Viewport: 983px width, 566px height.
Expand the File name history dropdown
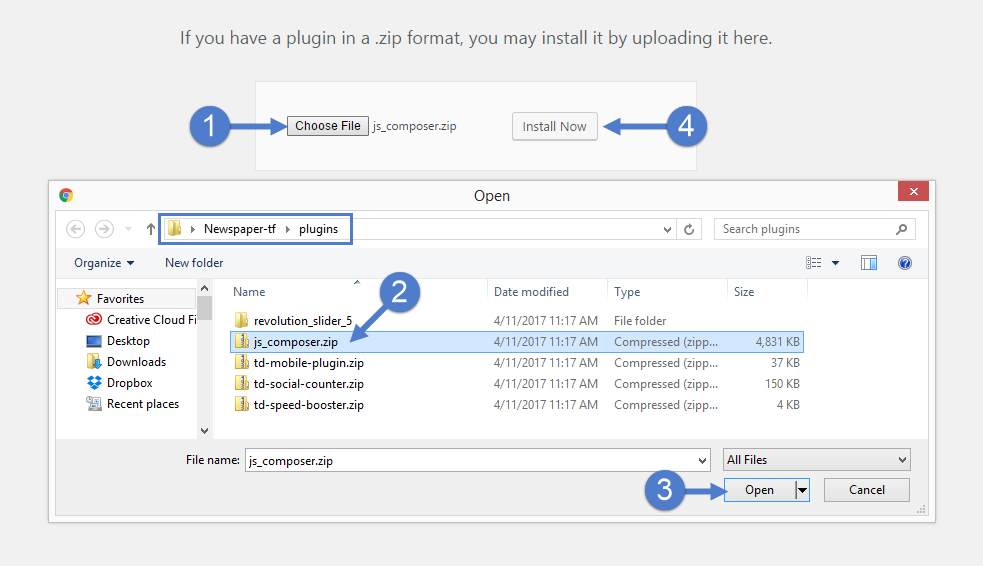(x=702, y=461)
